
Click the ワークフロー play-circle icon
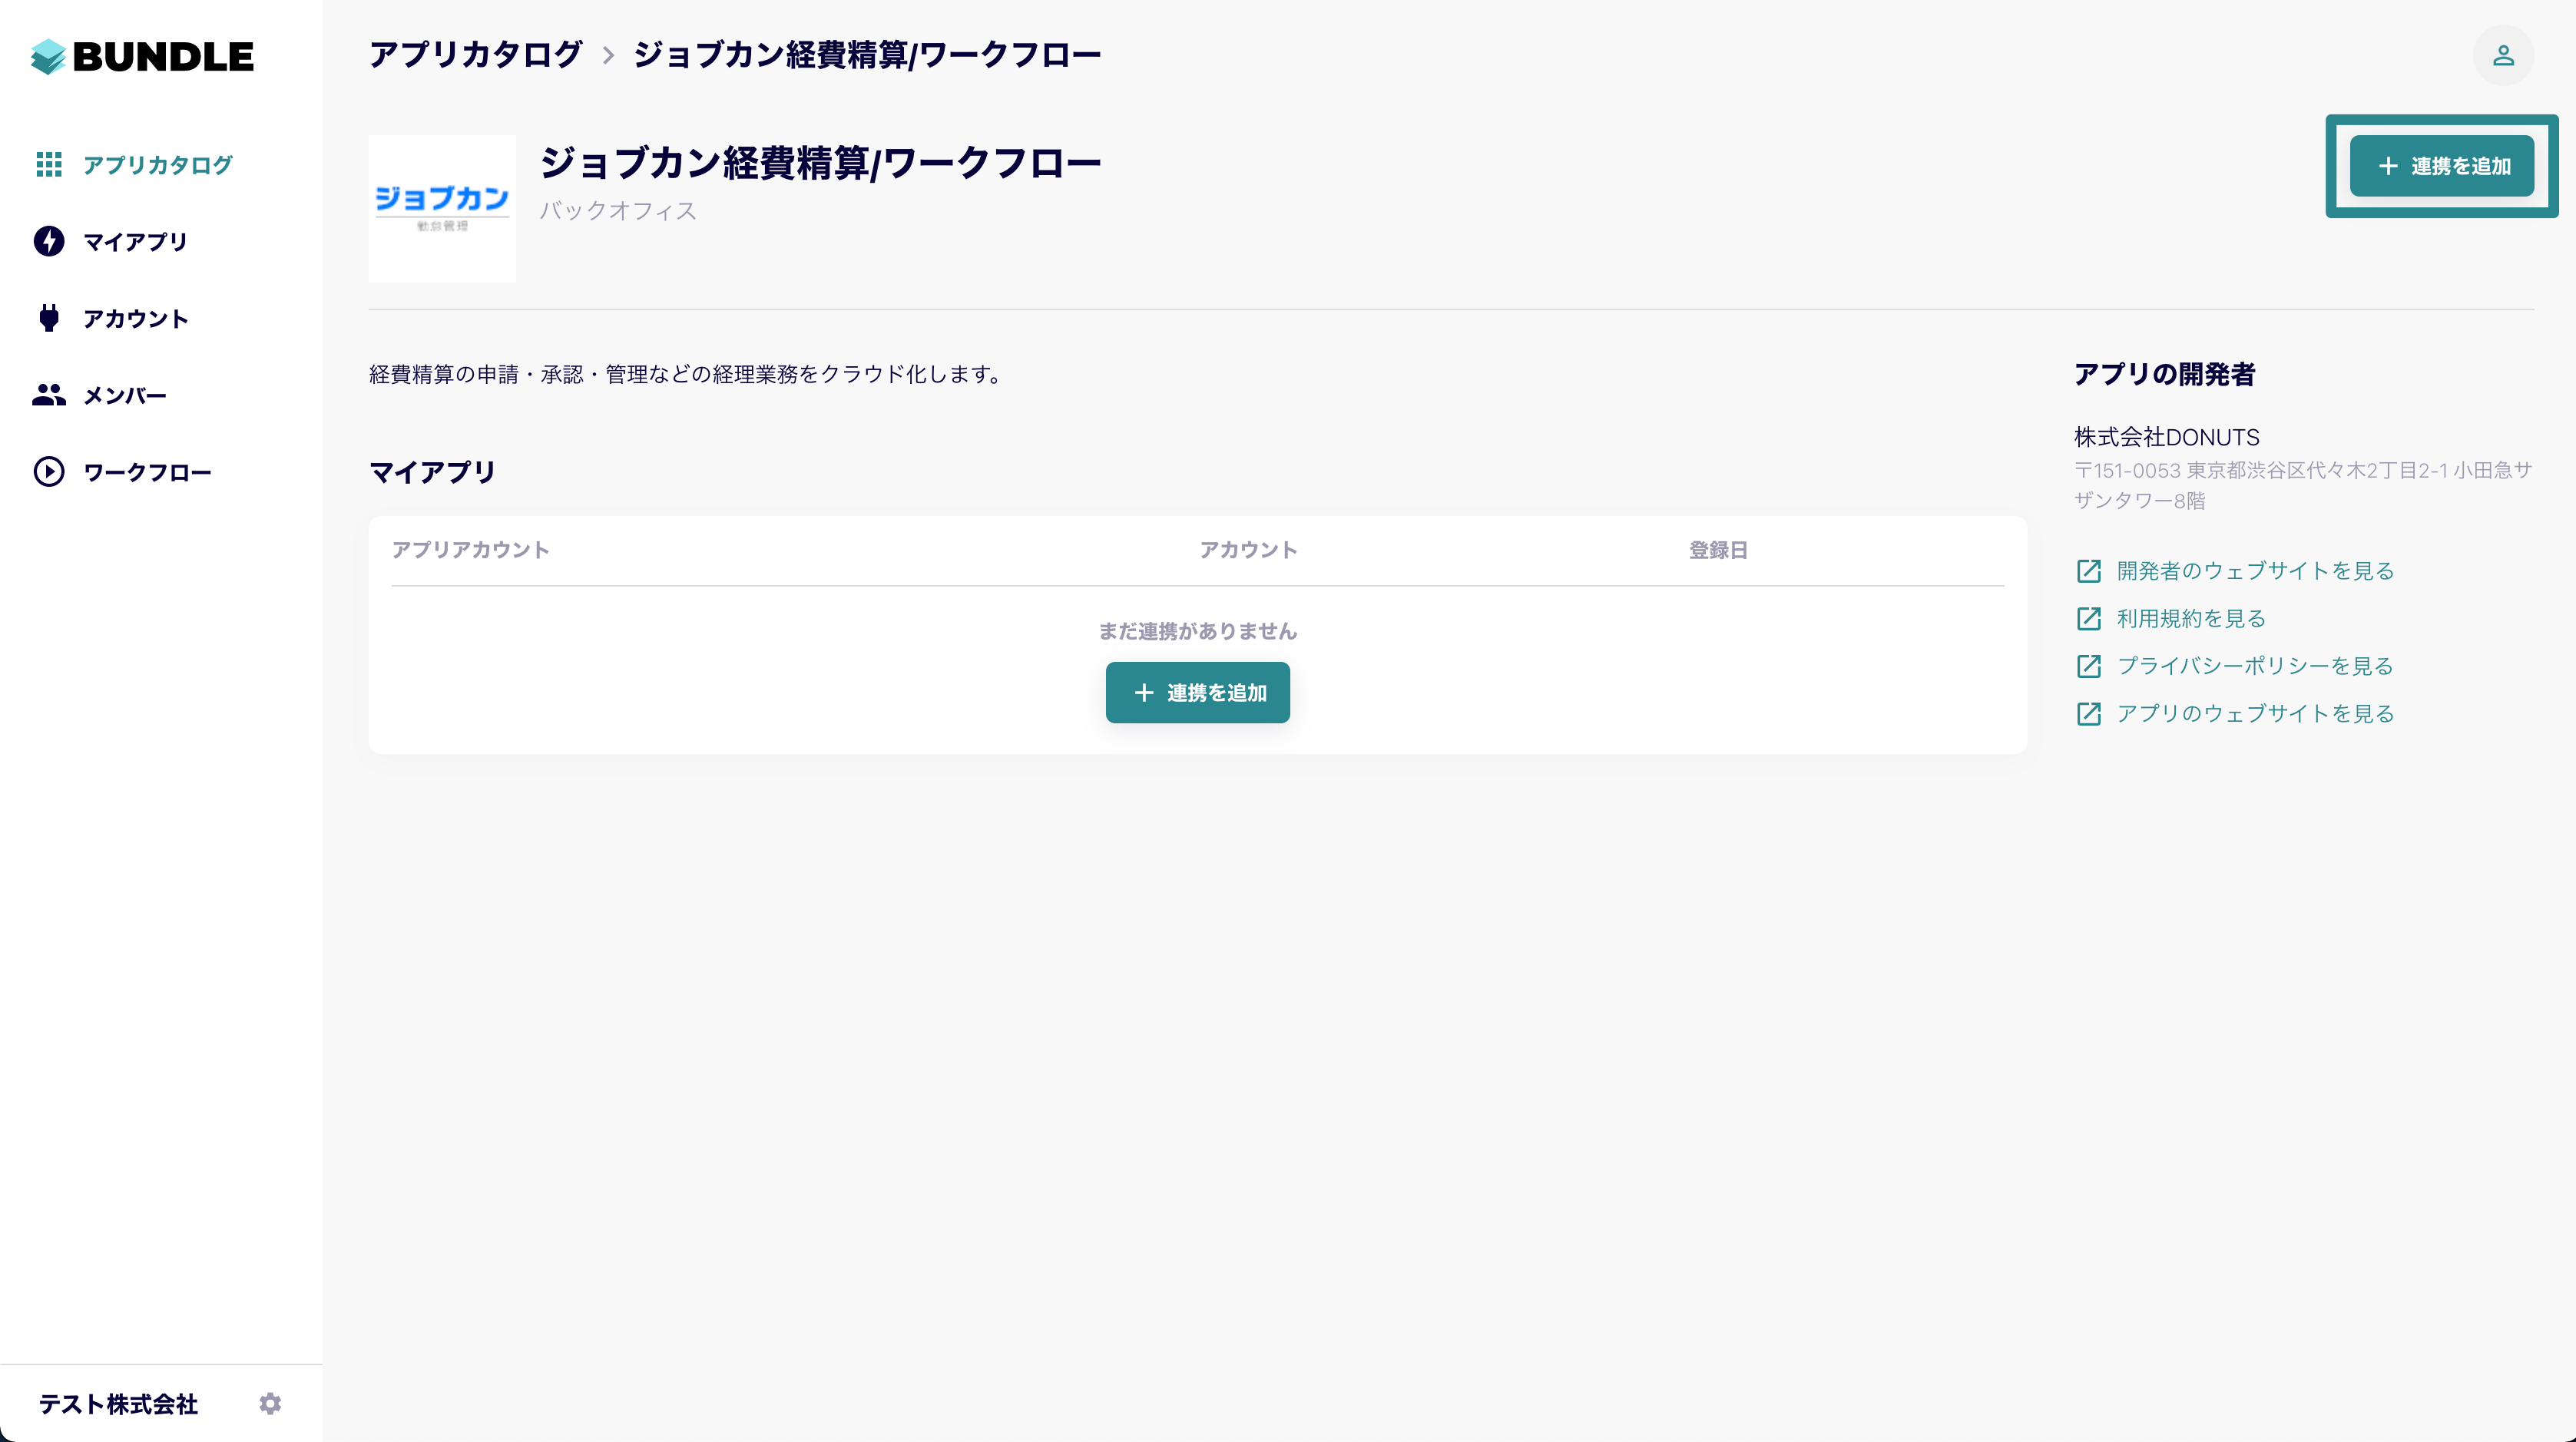49,472
